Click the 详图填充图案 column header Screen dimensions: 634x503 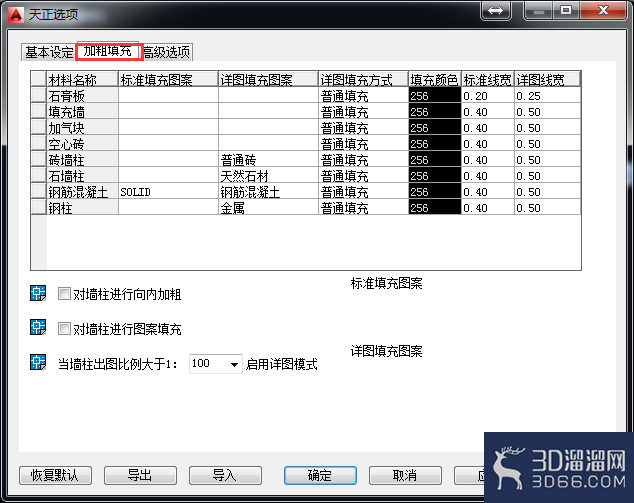click(268, 79)
